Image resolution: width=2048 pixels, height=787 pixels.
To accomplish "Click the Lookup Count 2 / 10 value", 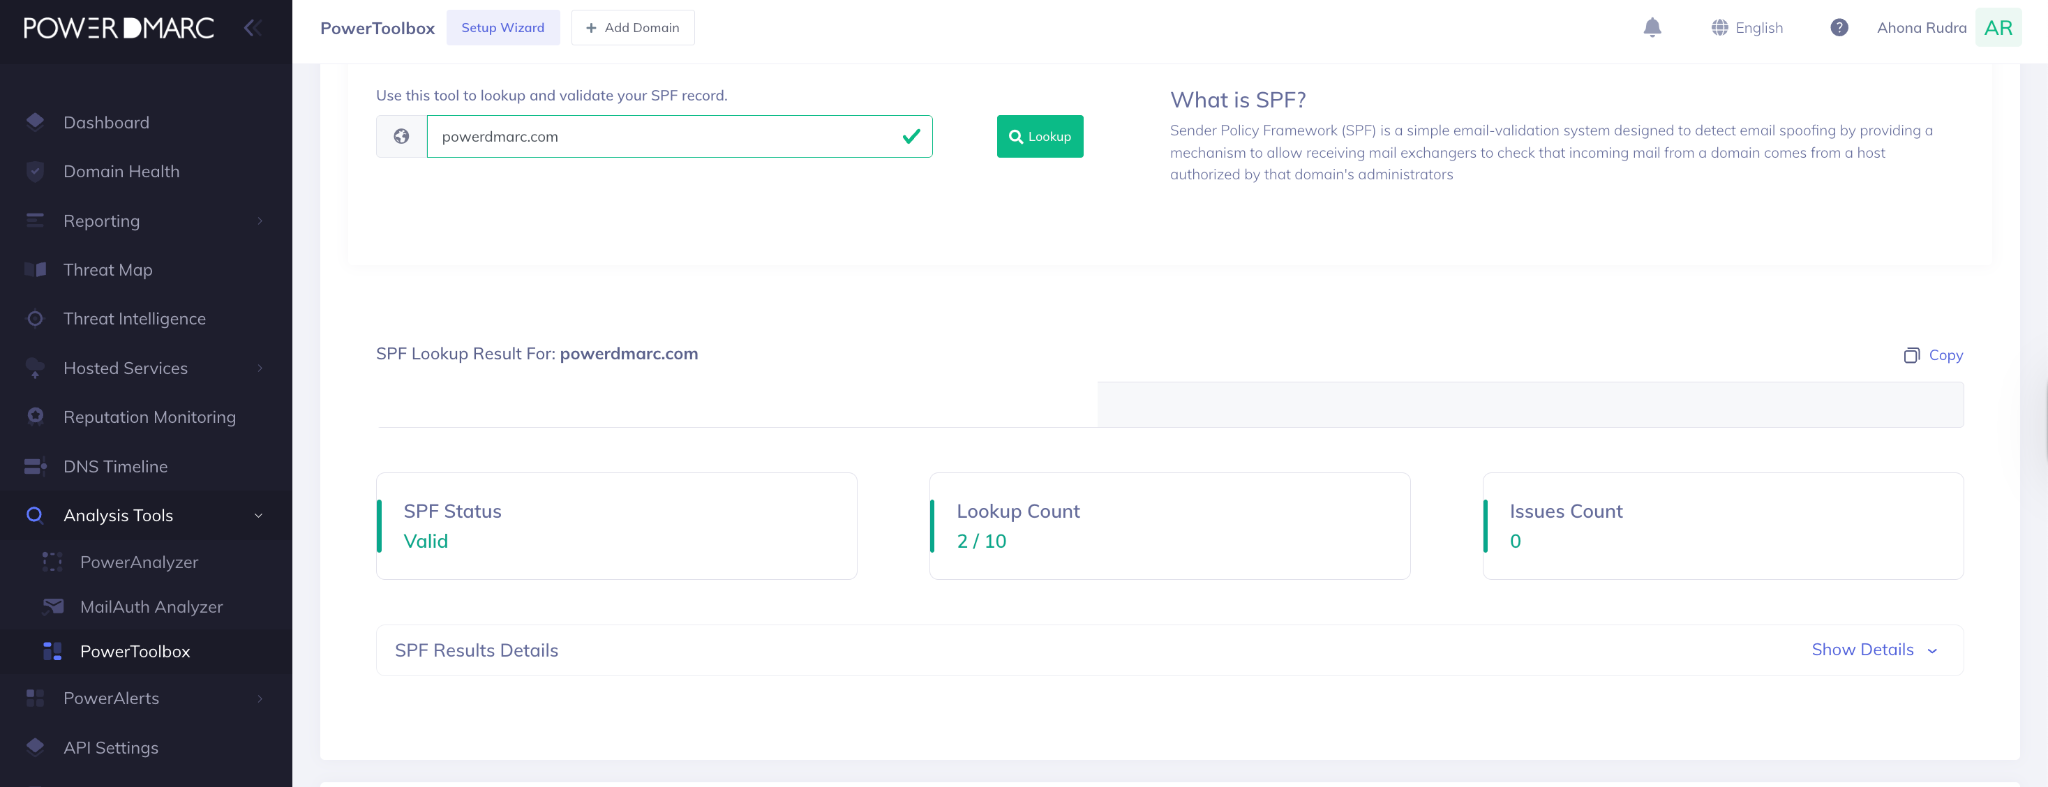I will click(981, 541).
